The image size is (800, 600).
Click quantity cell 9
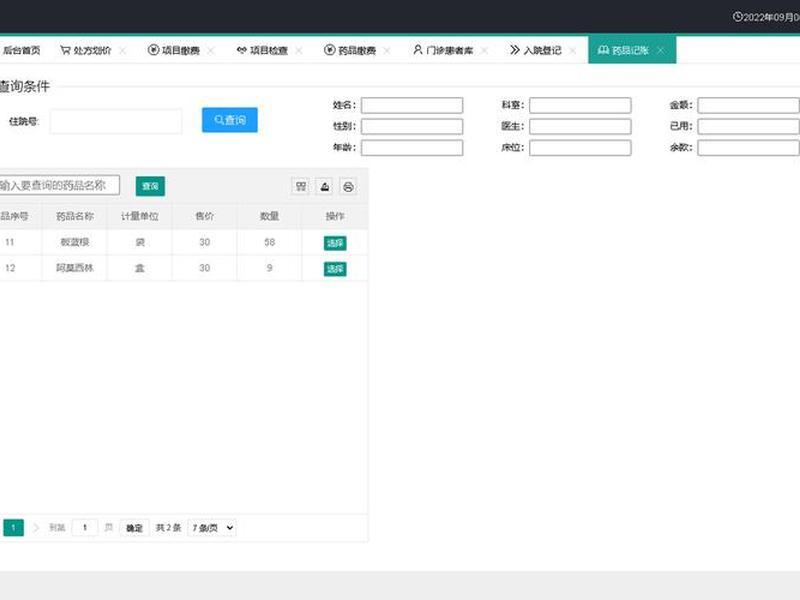coord(269,268)
